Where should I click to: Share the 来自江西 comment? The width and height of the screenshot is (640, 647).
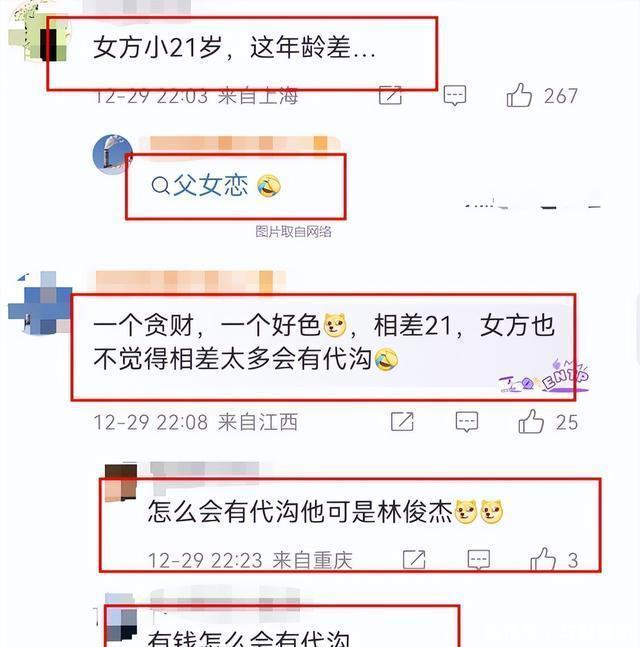coord(402,422)
